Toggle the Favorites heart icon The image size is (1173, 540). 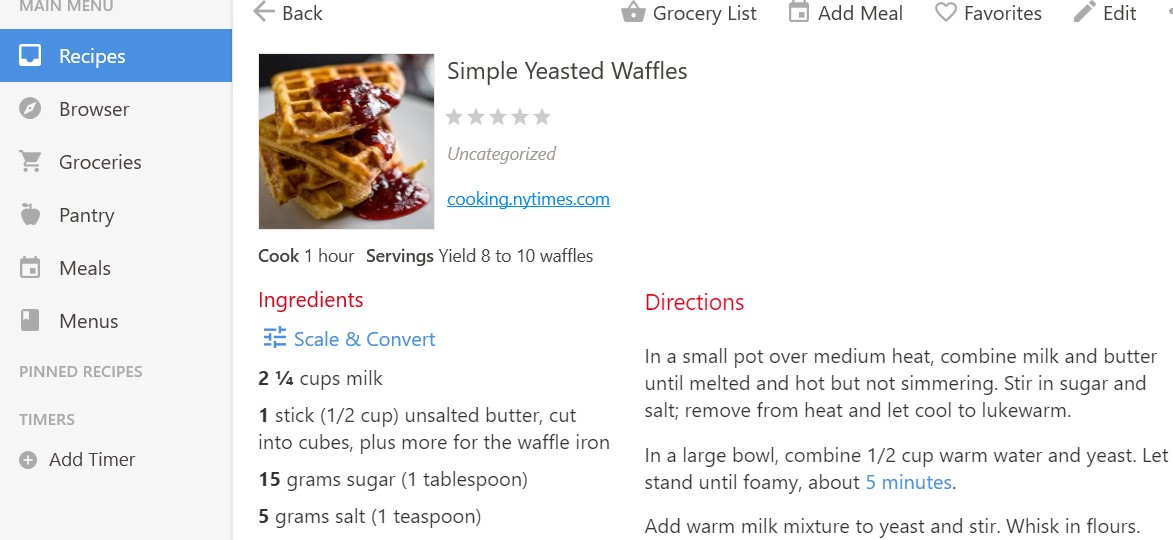pos(945,12)
